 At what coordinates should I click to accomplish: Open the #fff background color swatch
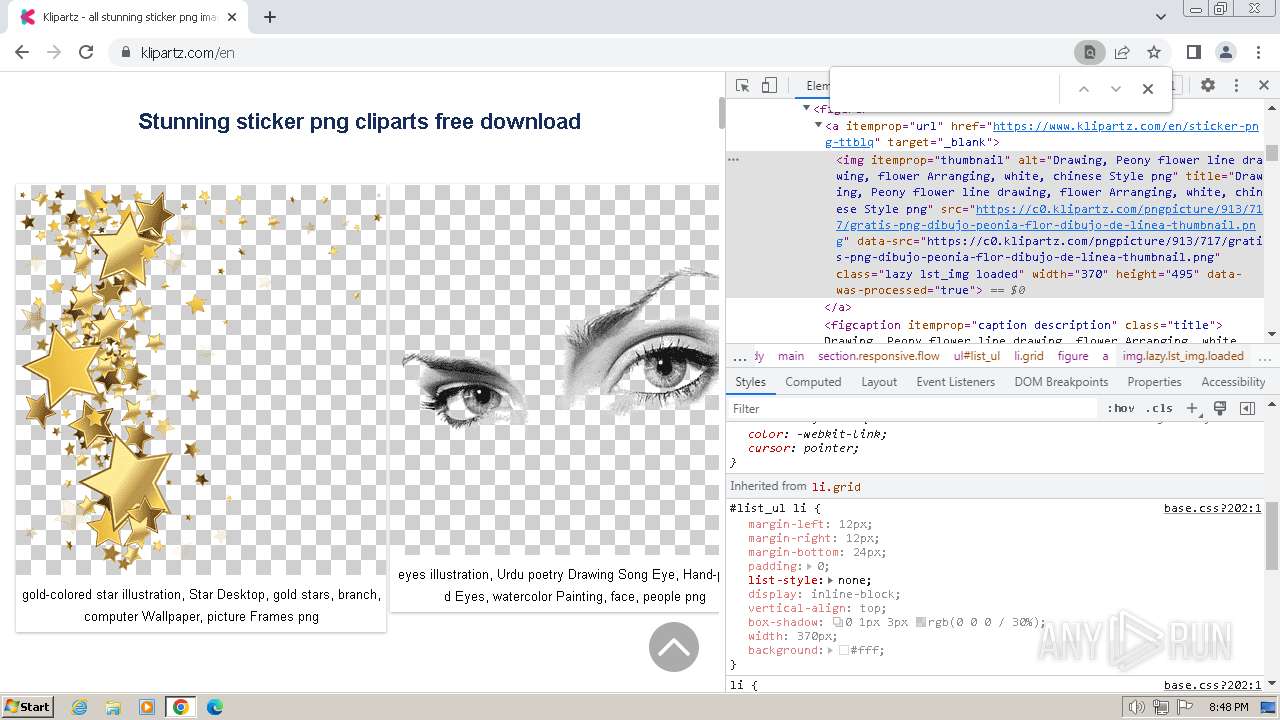844,650
